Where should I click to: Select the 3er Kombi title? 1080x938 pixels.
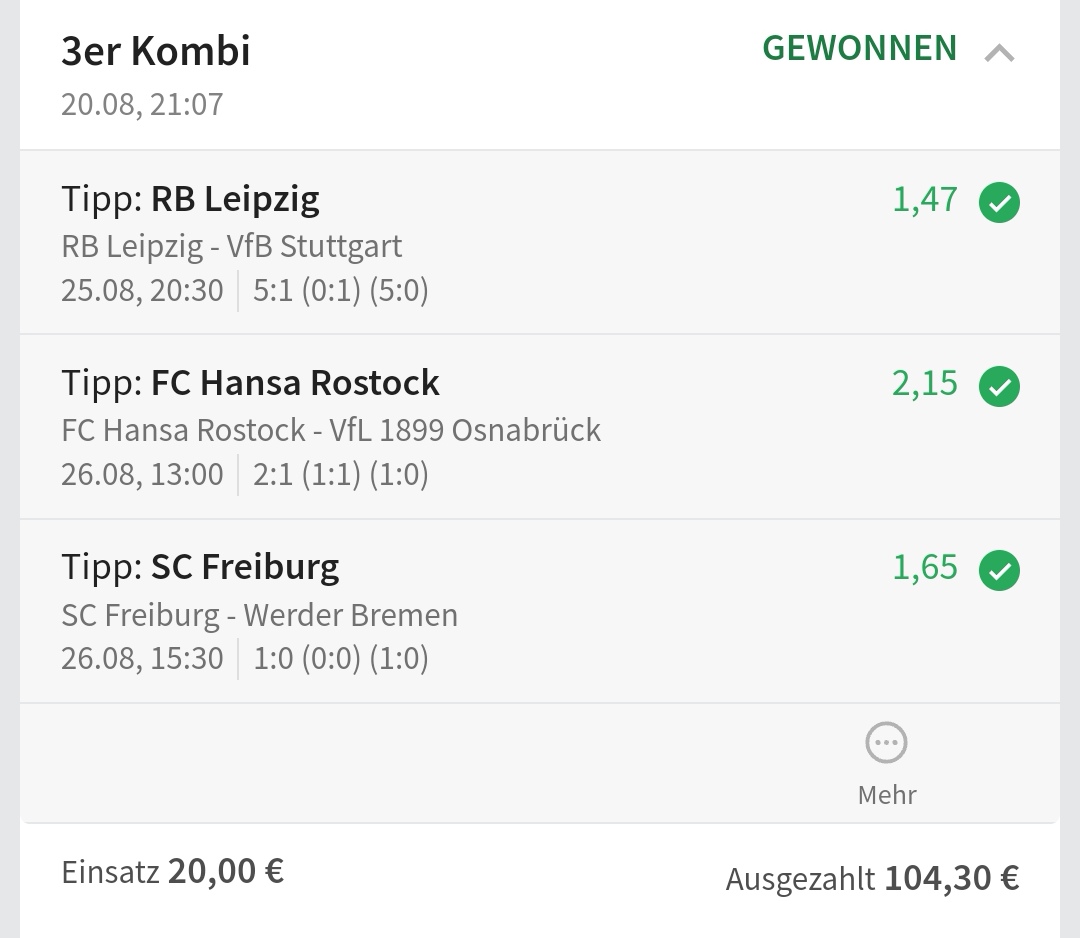click(x=156, y=51)
